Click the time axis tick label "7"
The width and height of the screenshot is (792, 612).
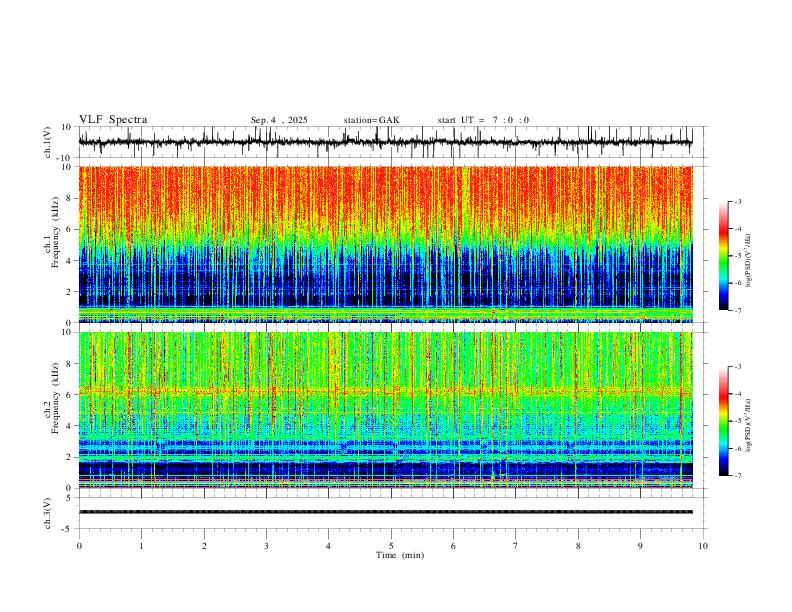tap(516, 546)
